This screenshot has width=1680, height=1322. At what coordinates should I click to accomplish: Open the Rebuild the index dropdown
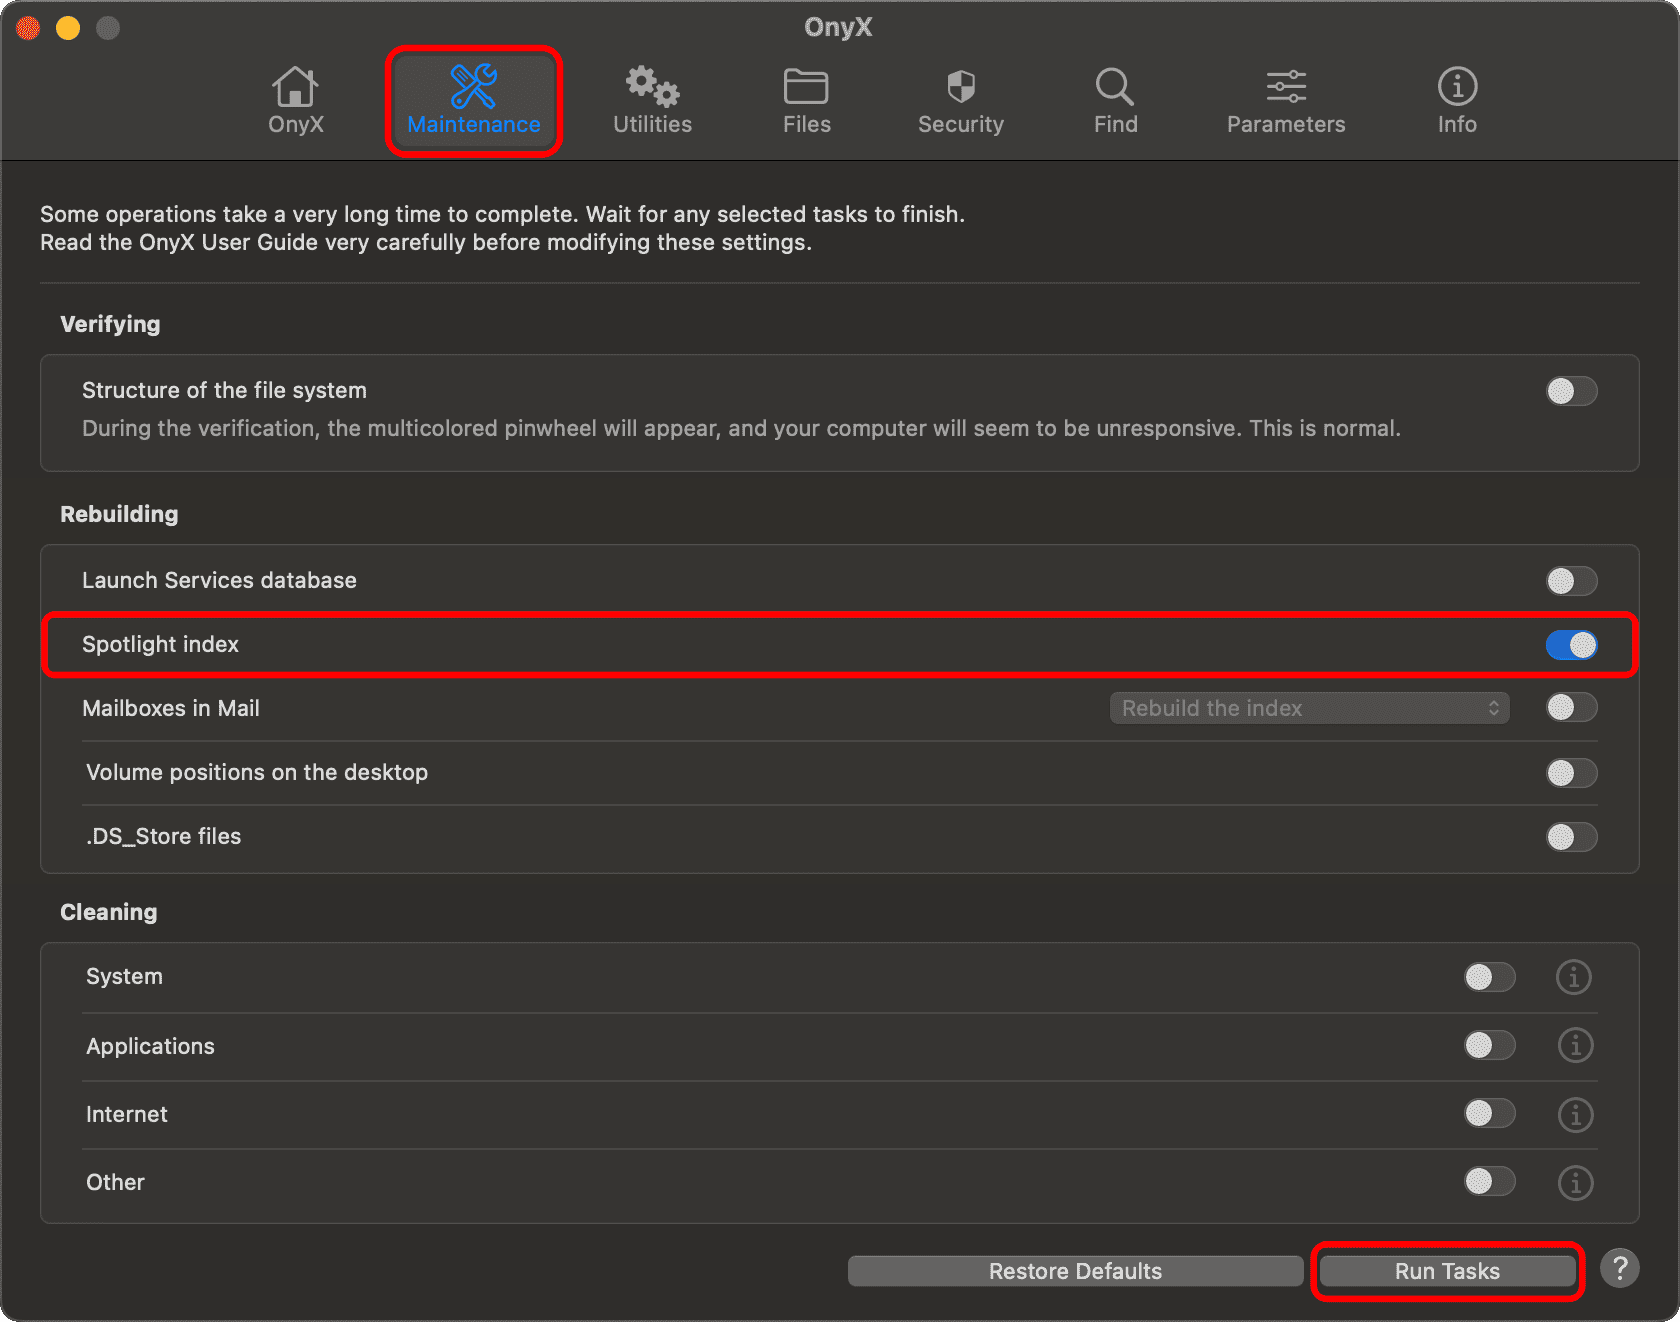[x=1309, y=708]
